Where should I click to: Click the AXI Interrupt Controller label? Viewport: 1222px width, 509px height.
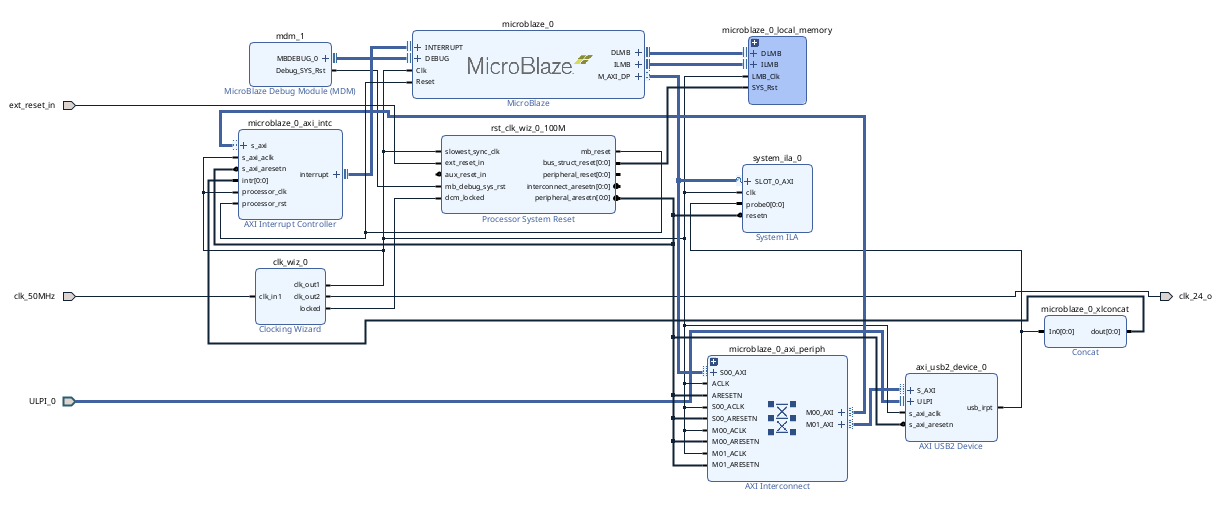pos(290,224)
